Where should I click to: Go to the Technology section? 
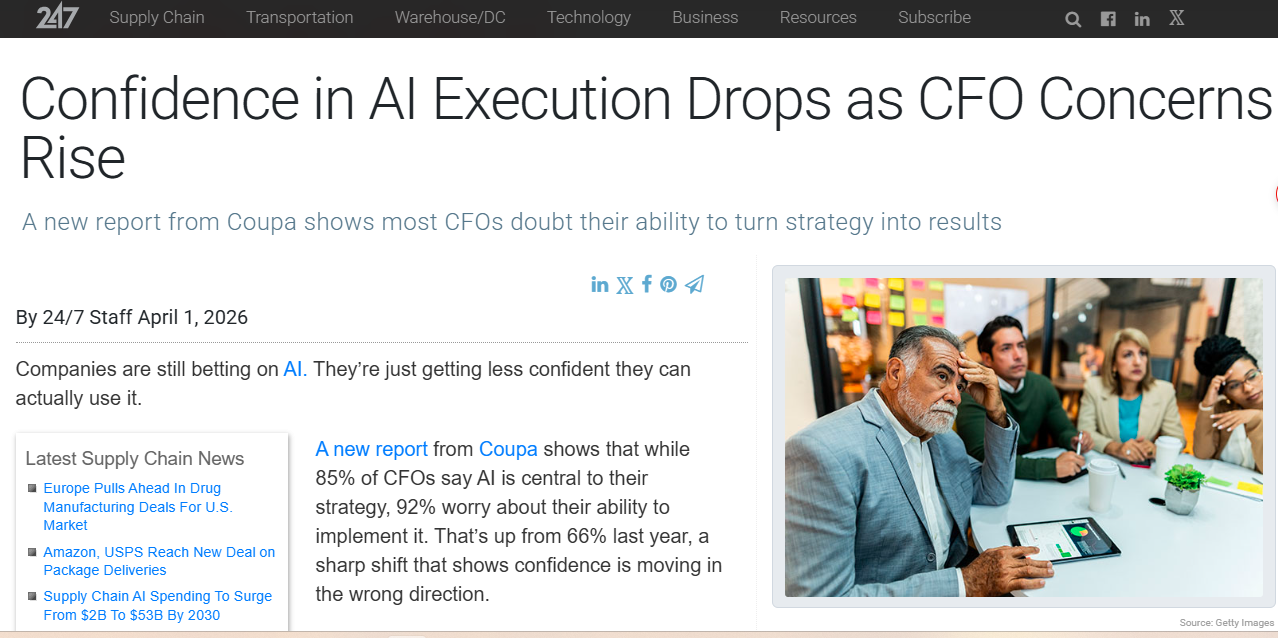[x=589, y=17]
